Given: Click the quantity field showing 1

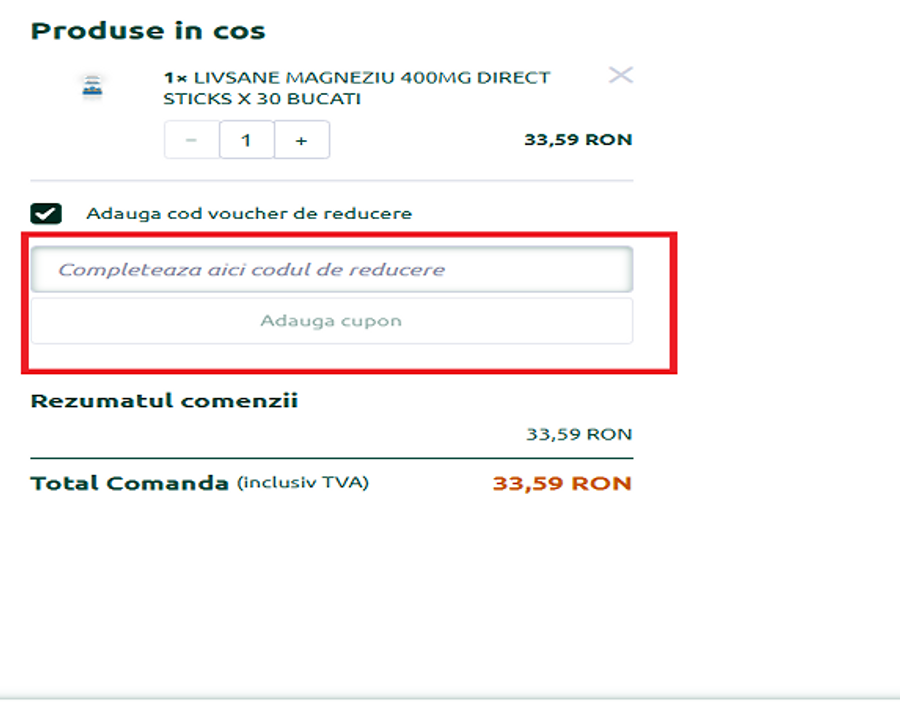Looking at the screenshot, I should pos(246,141).
